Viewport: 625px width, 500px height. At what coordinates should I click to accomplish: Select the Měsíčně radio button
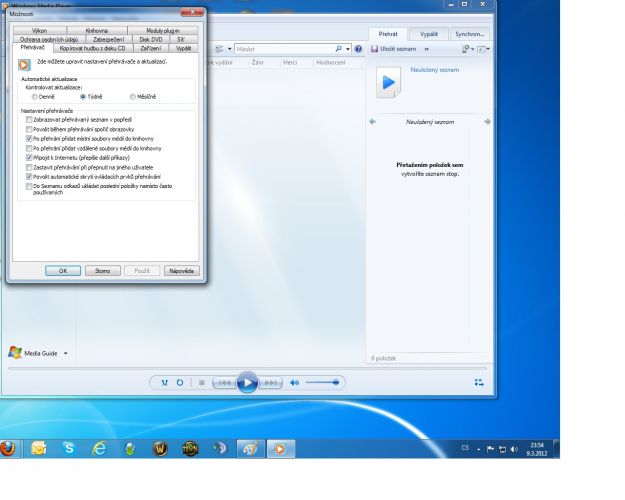[133, 97]
